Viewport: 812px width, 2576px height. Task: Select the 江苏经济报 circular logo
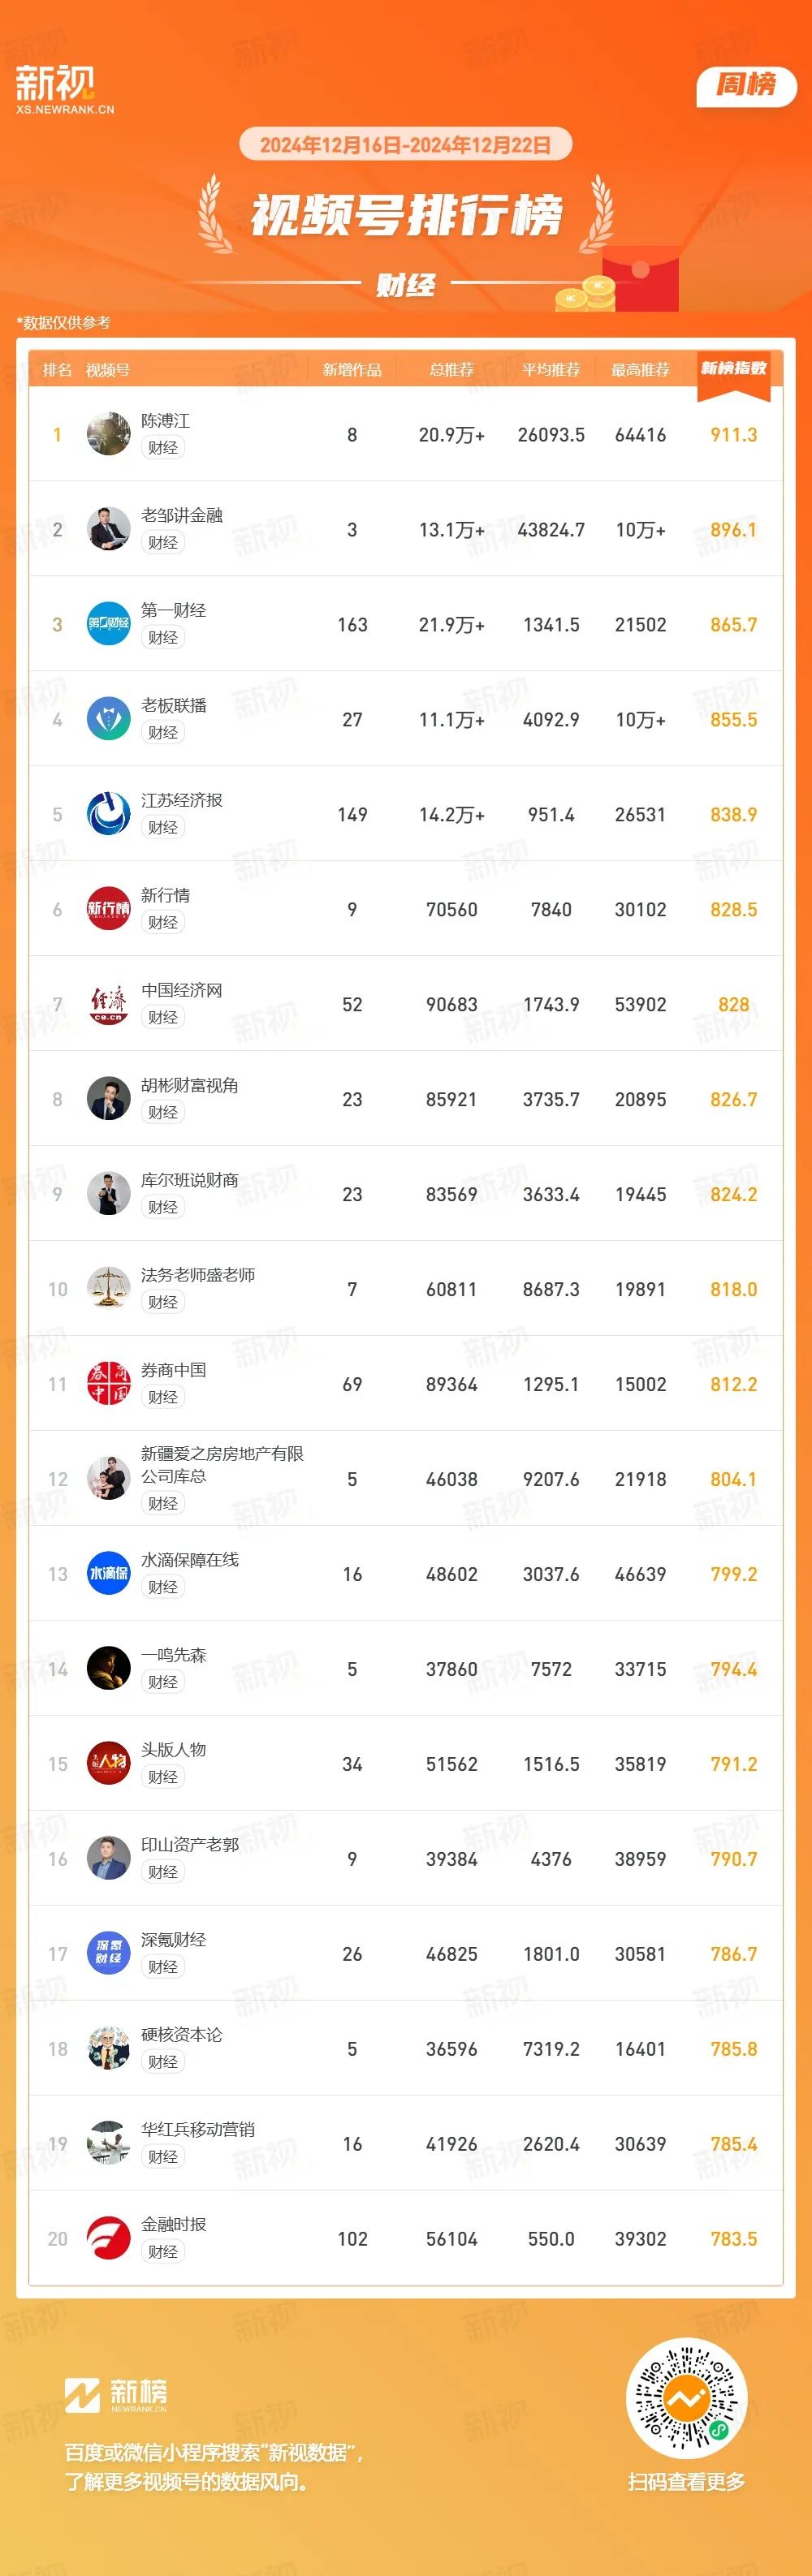pyautogui.click(x=108, y=813)
